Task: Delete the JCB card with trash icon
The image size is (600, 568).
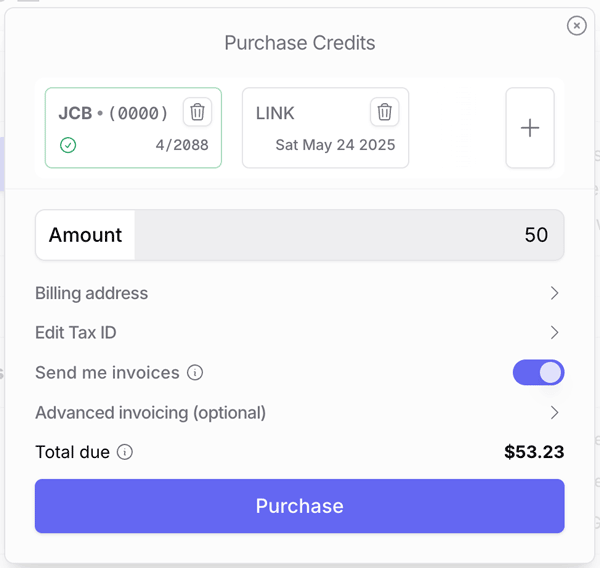Action: tap(197, 112)
